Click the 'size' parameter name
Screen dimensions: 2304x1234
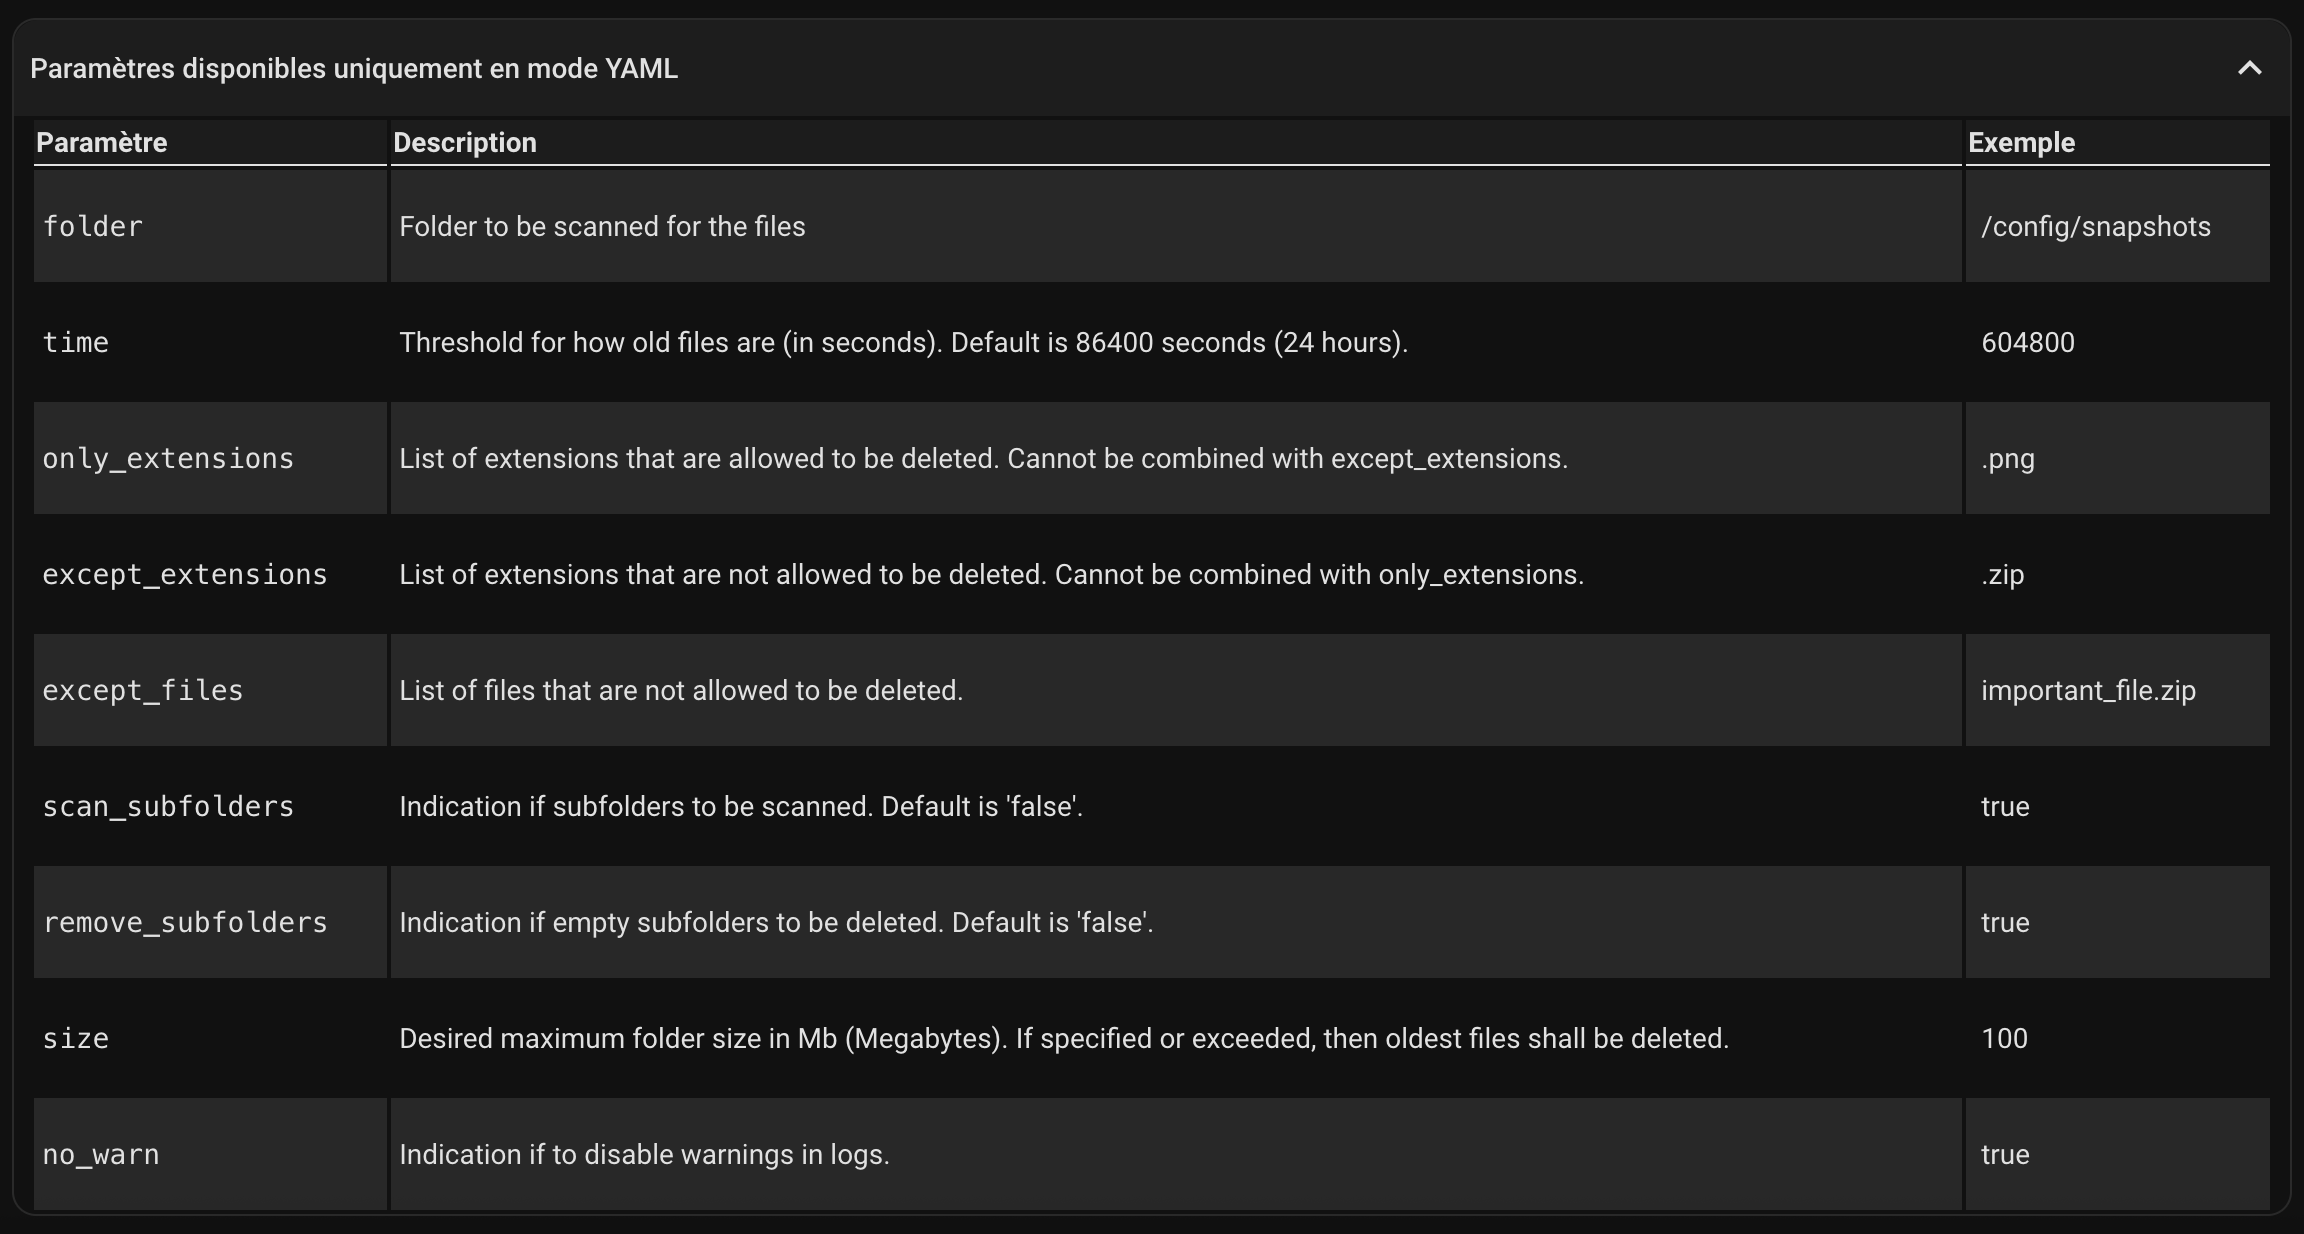point(75,1038)
